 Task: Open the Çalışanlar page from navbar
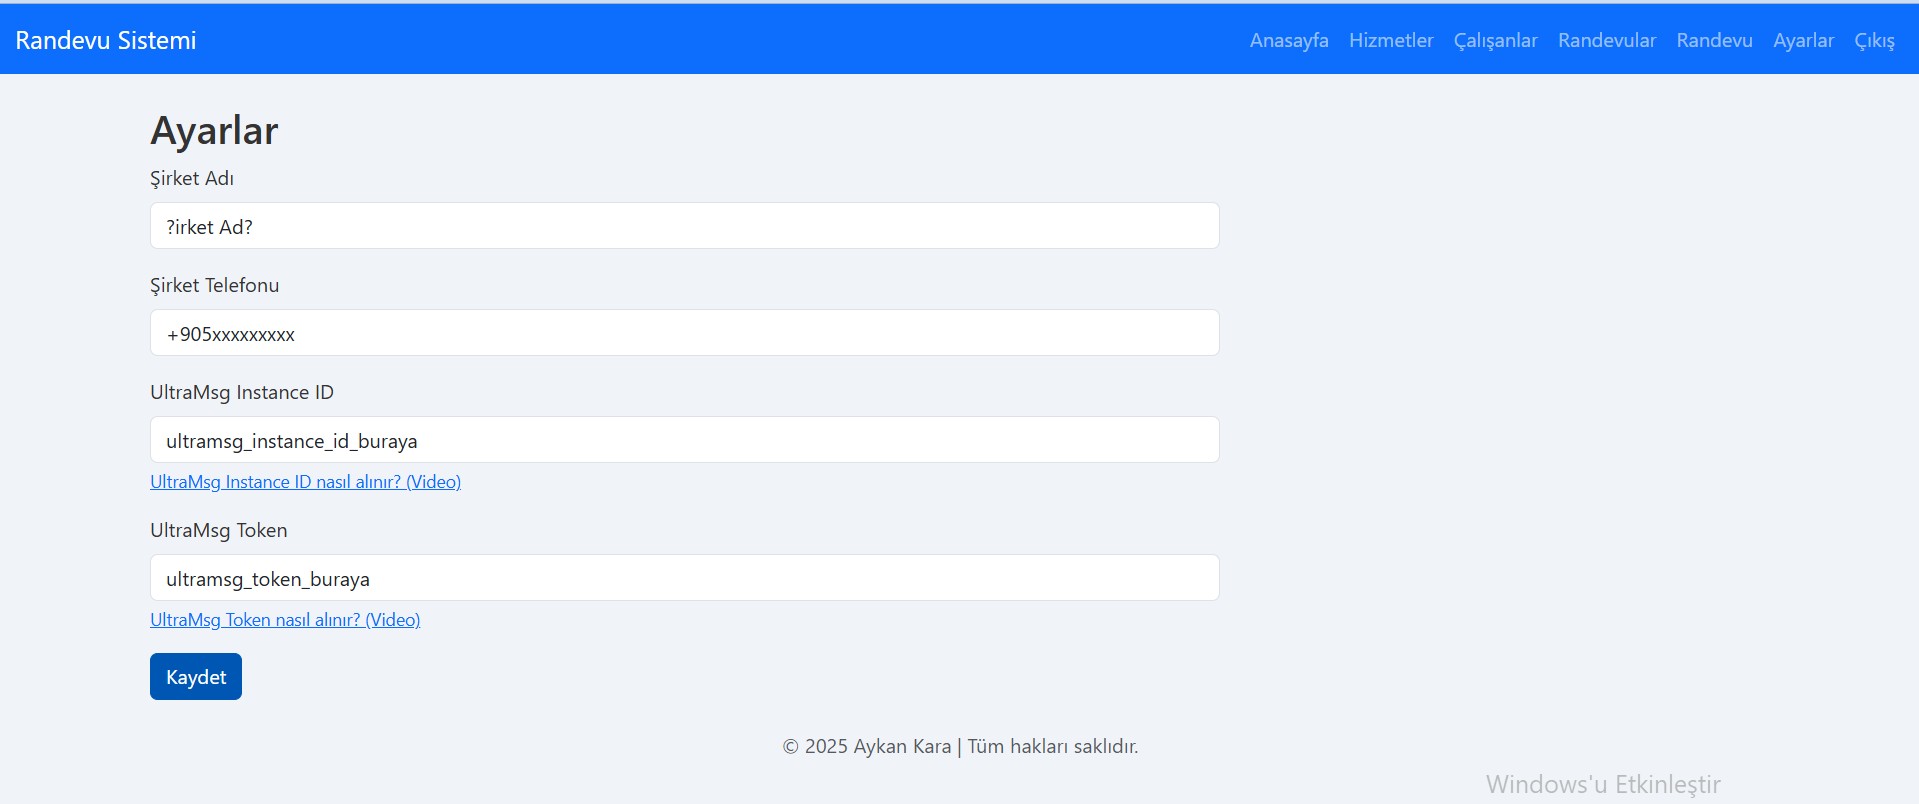pos(1495,40)
